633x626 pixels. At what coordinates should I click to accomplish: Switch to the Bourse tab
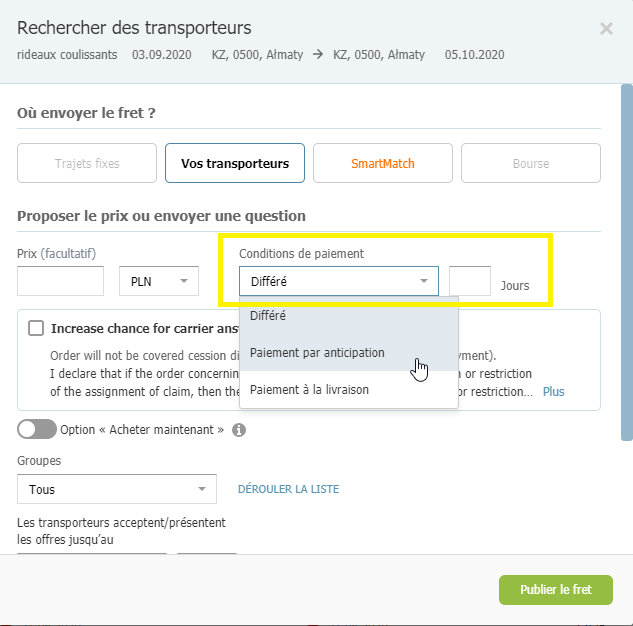point(531,163)
